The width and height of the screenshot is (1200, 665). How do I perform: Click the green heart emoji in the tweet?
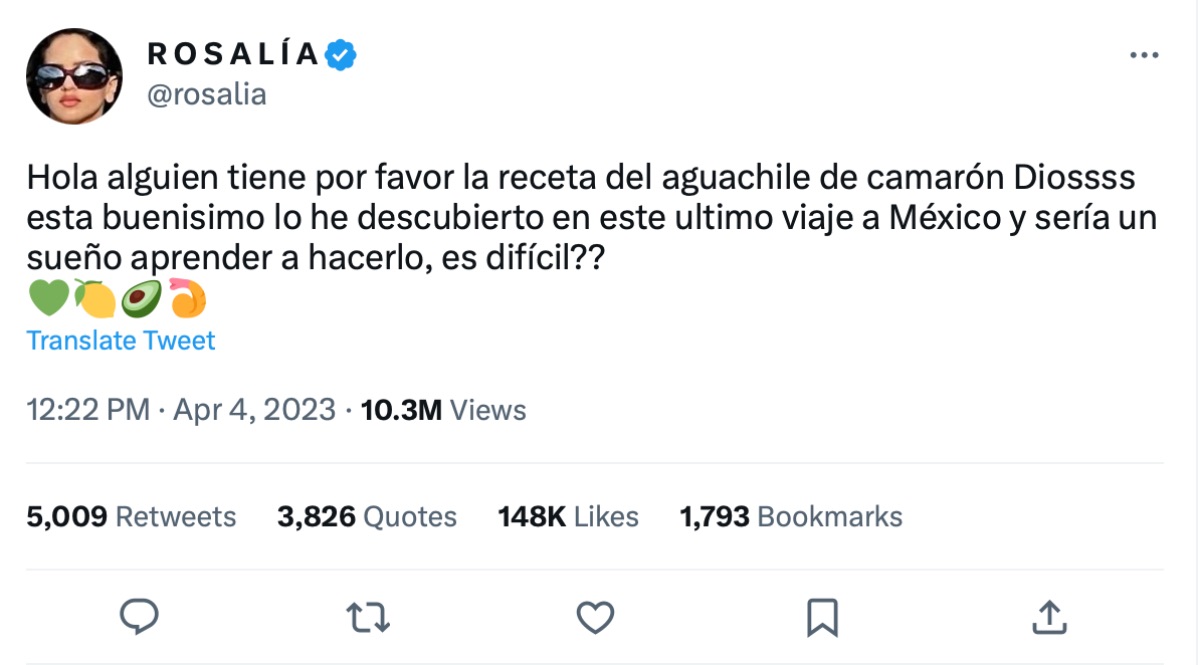49,298
